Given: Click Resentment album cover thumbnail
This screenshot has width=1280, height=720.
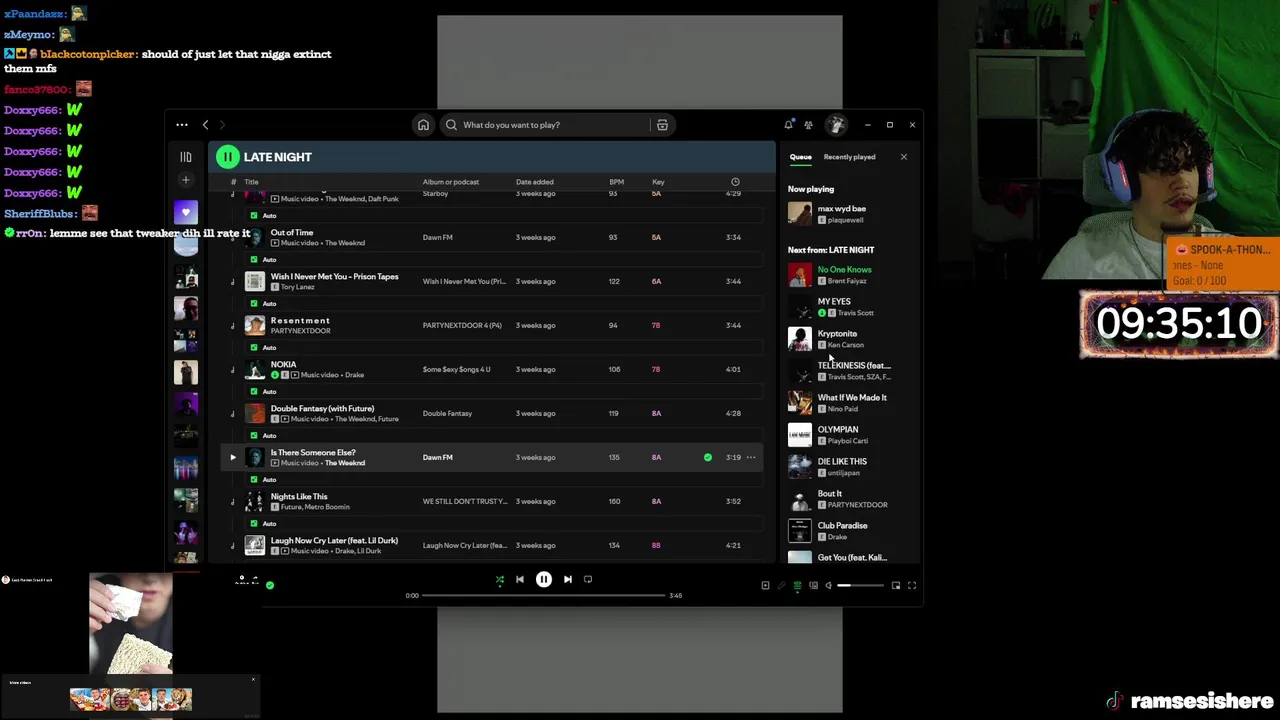Looking at the screenshot, I should 255,325.
